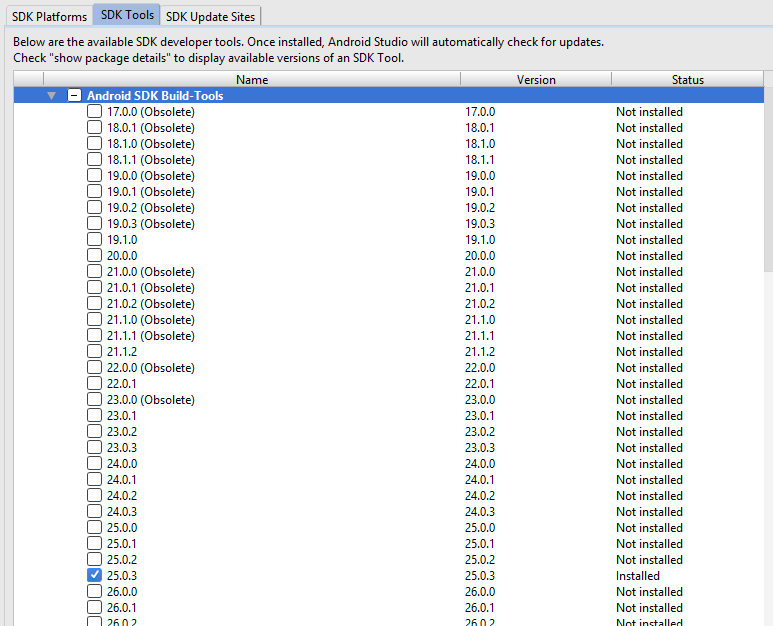
Task: Tick the 23.0.1 build-tools checkbox
Action: coord(94,416)
